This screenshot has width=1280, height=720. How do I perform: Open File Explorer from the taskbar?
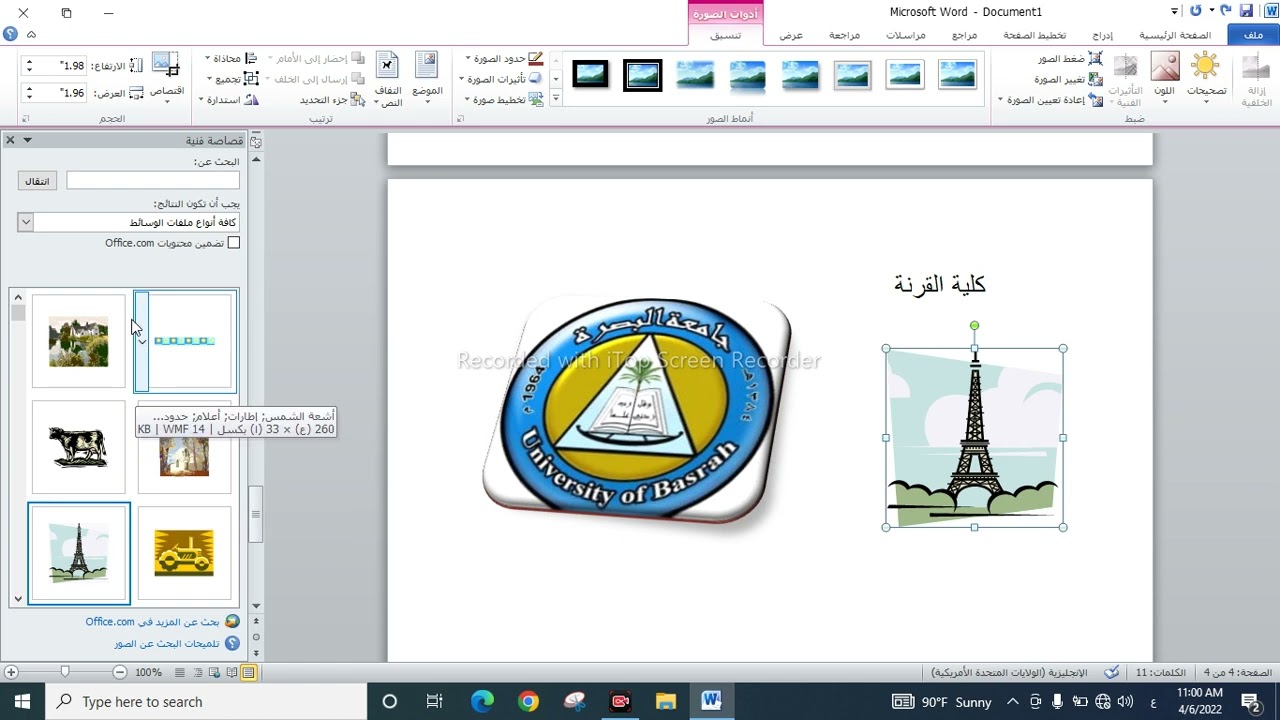click(x=666, y=701)
